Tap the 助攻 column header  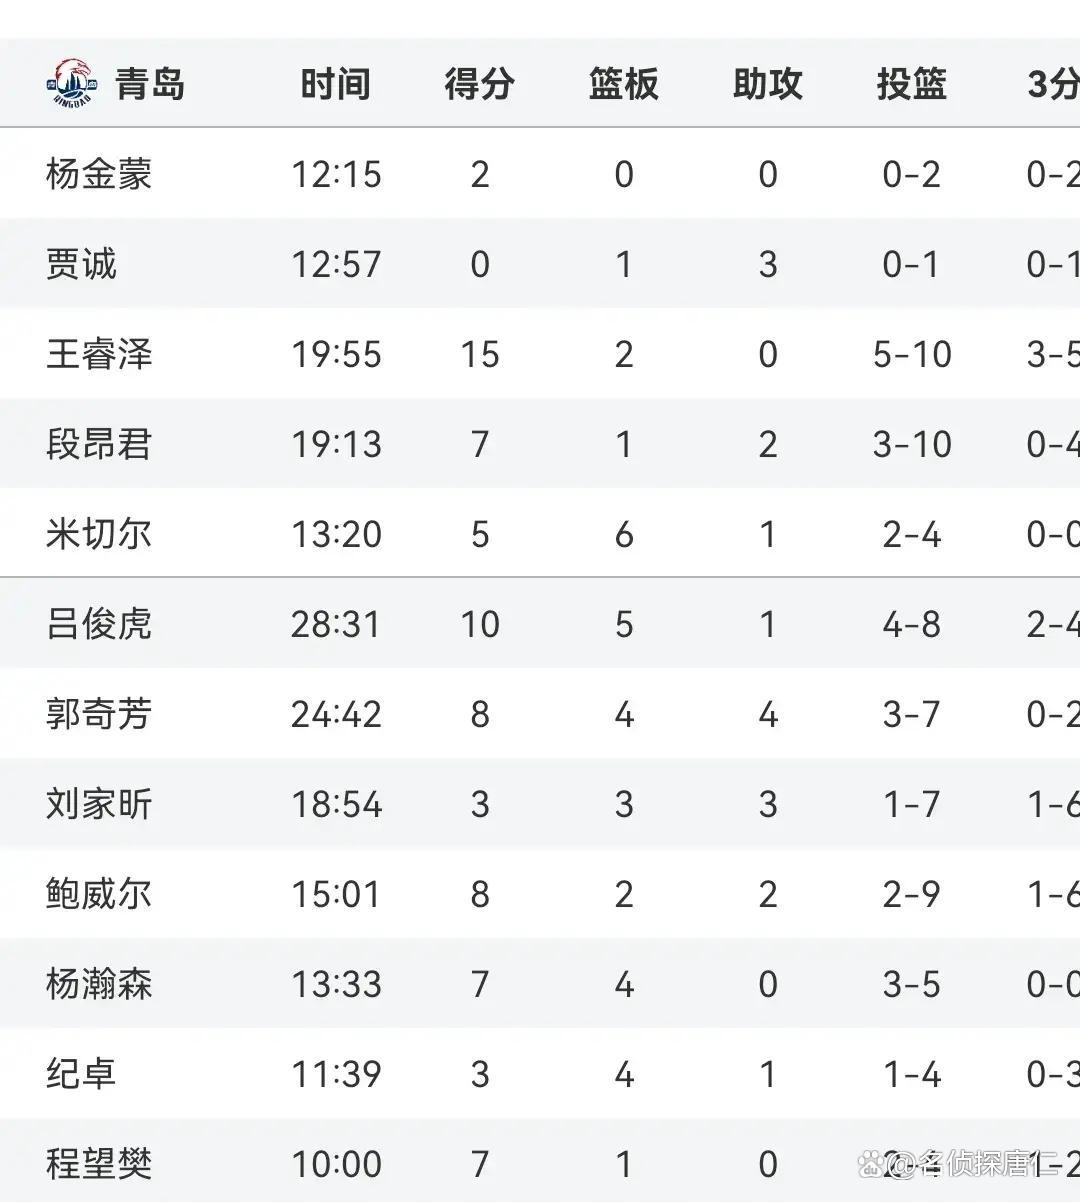point(767,84)
